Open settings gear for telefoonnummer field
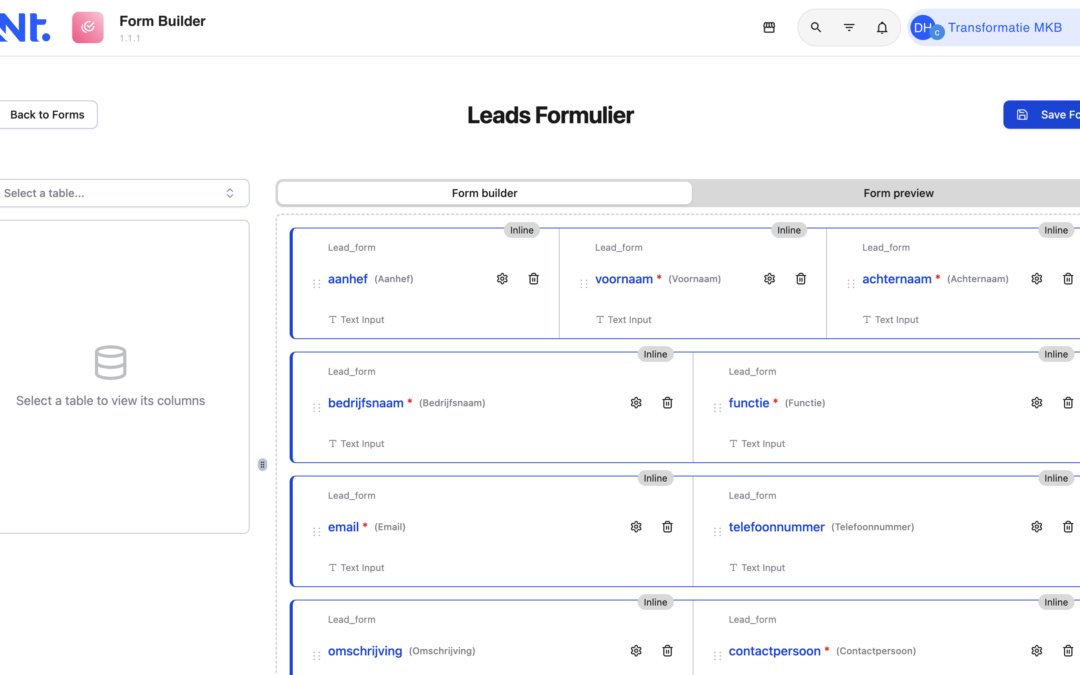 (1037, 527)
